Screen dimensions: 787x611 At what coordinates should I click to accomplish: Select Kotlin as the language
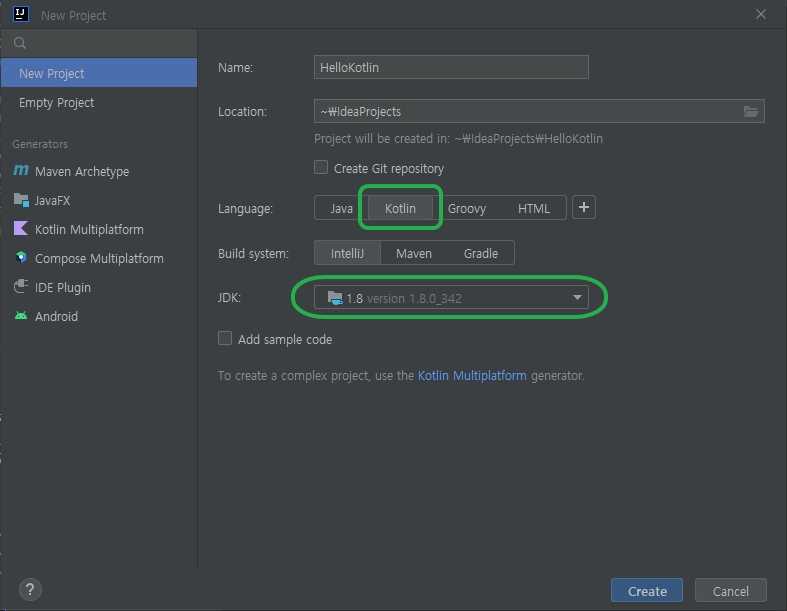[400, 208]
